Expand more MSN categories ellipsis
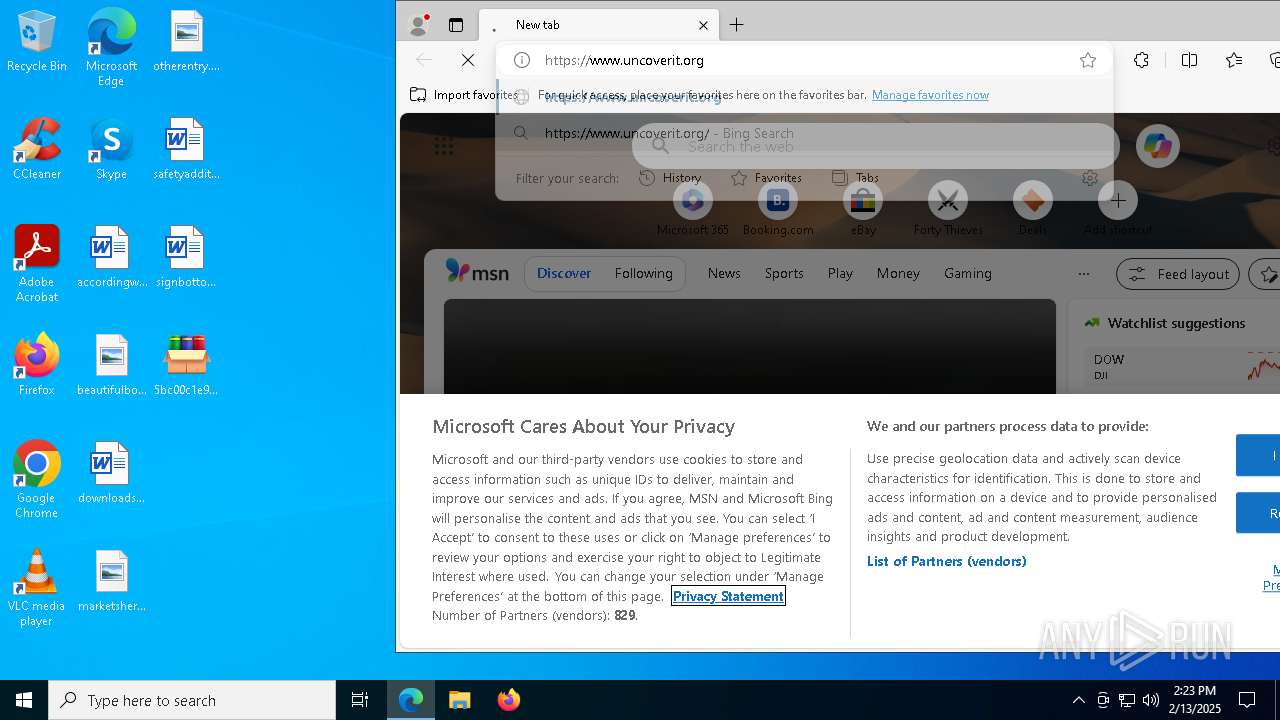The width and height of the screenshot is (1280, 720). [x=1083, y=273]
